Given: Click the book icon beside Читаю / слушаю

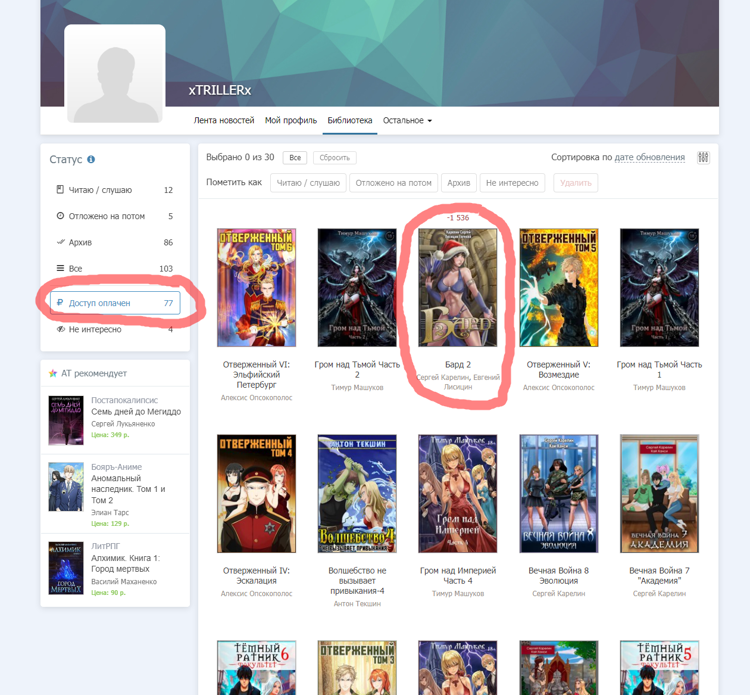Looking at the screenshot, I should click(x=60, y=190).
